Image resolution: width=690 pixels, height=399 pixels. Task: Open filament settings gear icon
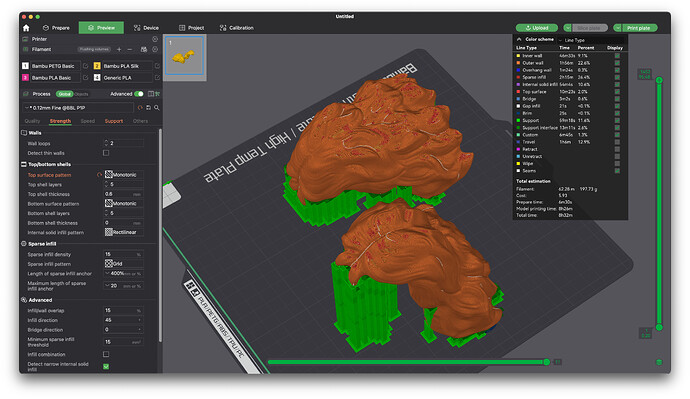point(155,49)
